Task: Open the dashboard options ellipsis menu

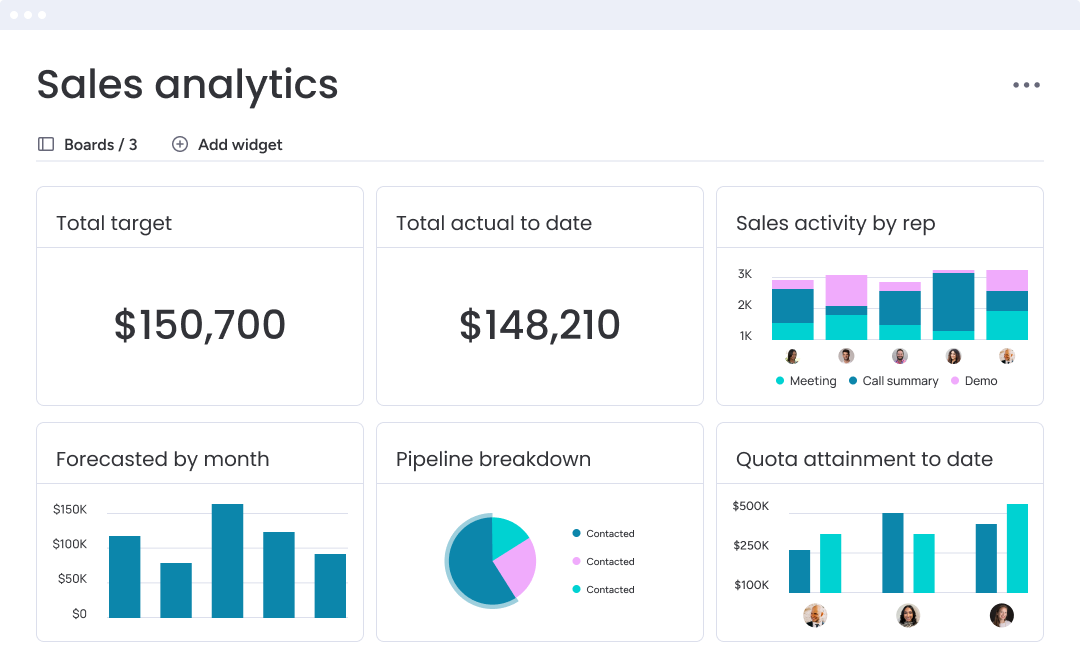Action: (x=1026, y=84)
